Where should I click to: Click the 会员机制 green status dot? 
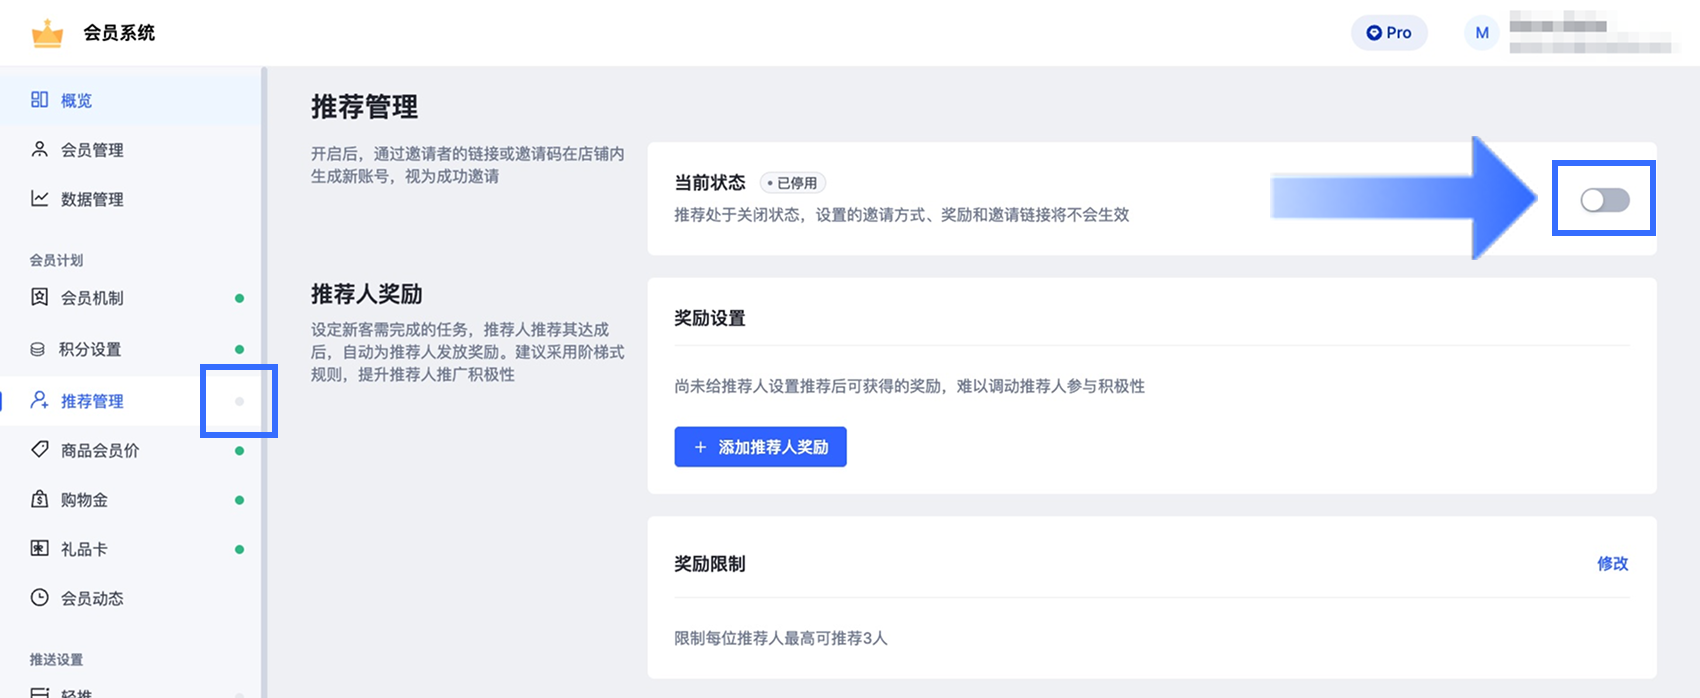(239, 298)
